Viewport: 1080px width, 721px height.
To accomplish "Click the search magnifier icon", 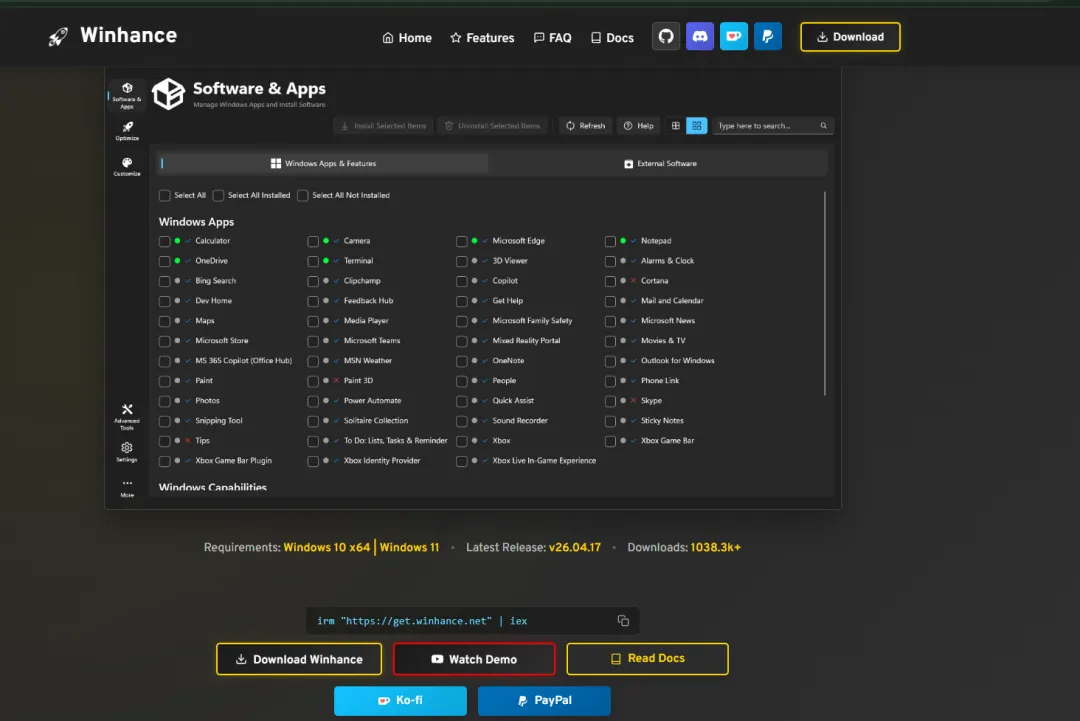I will coord(823,126).
